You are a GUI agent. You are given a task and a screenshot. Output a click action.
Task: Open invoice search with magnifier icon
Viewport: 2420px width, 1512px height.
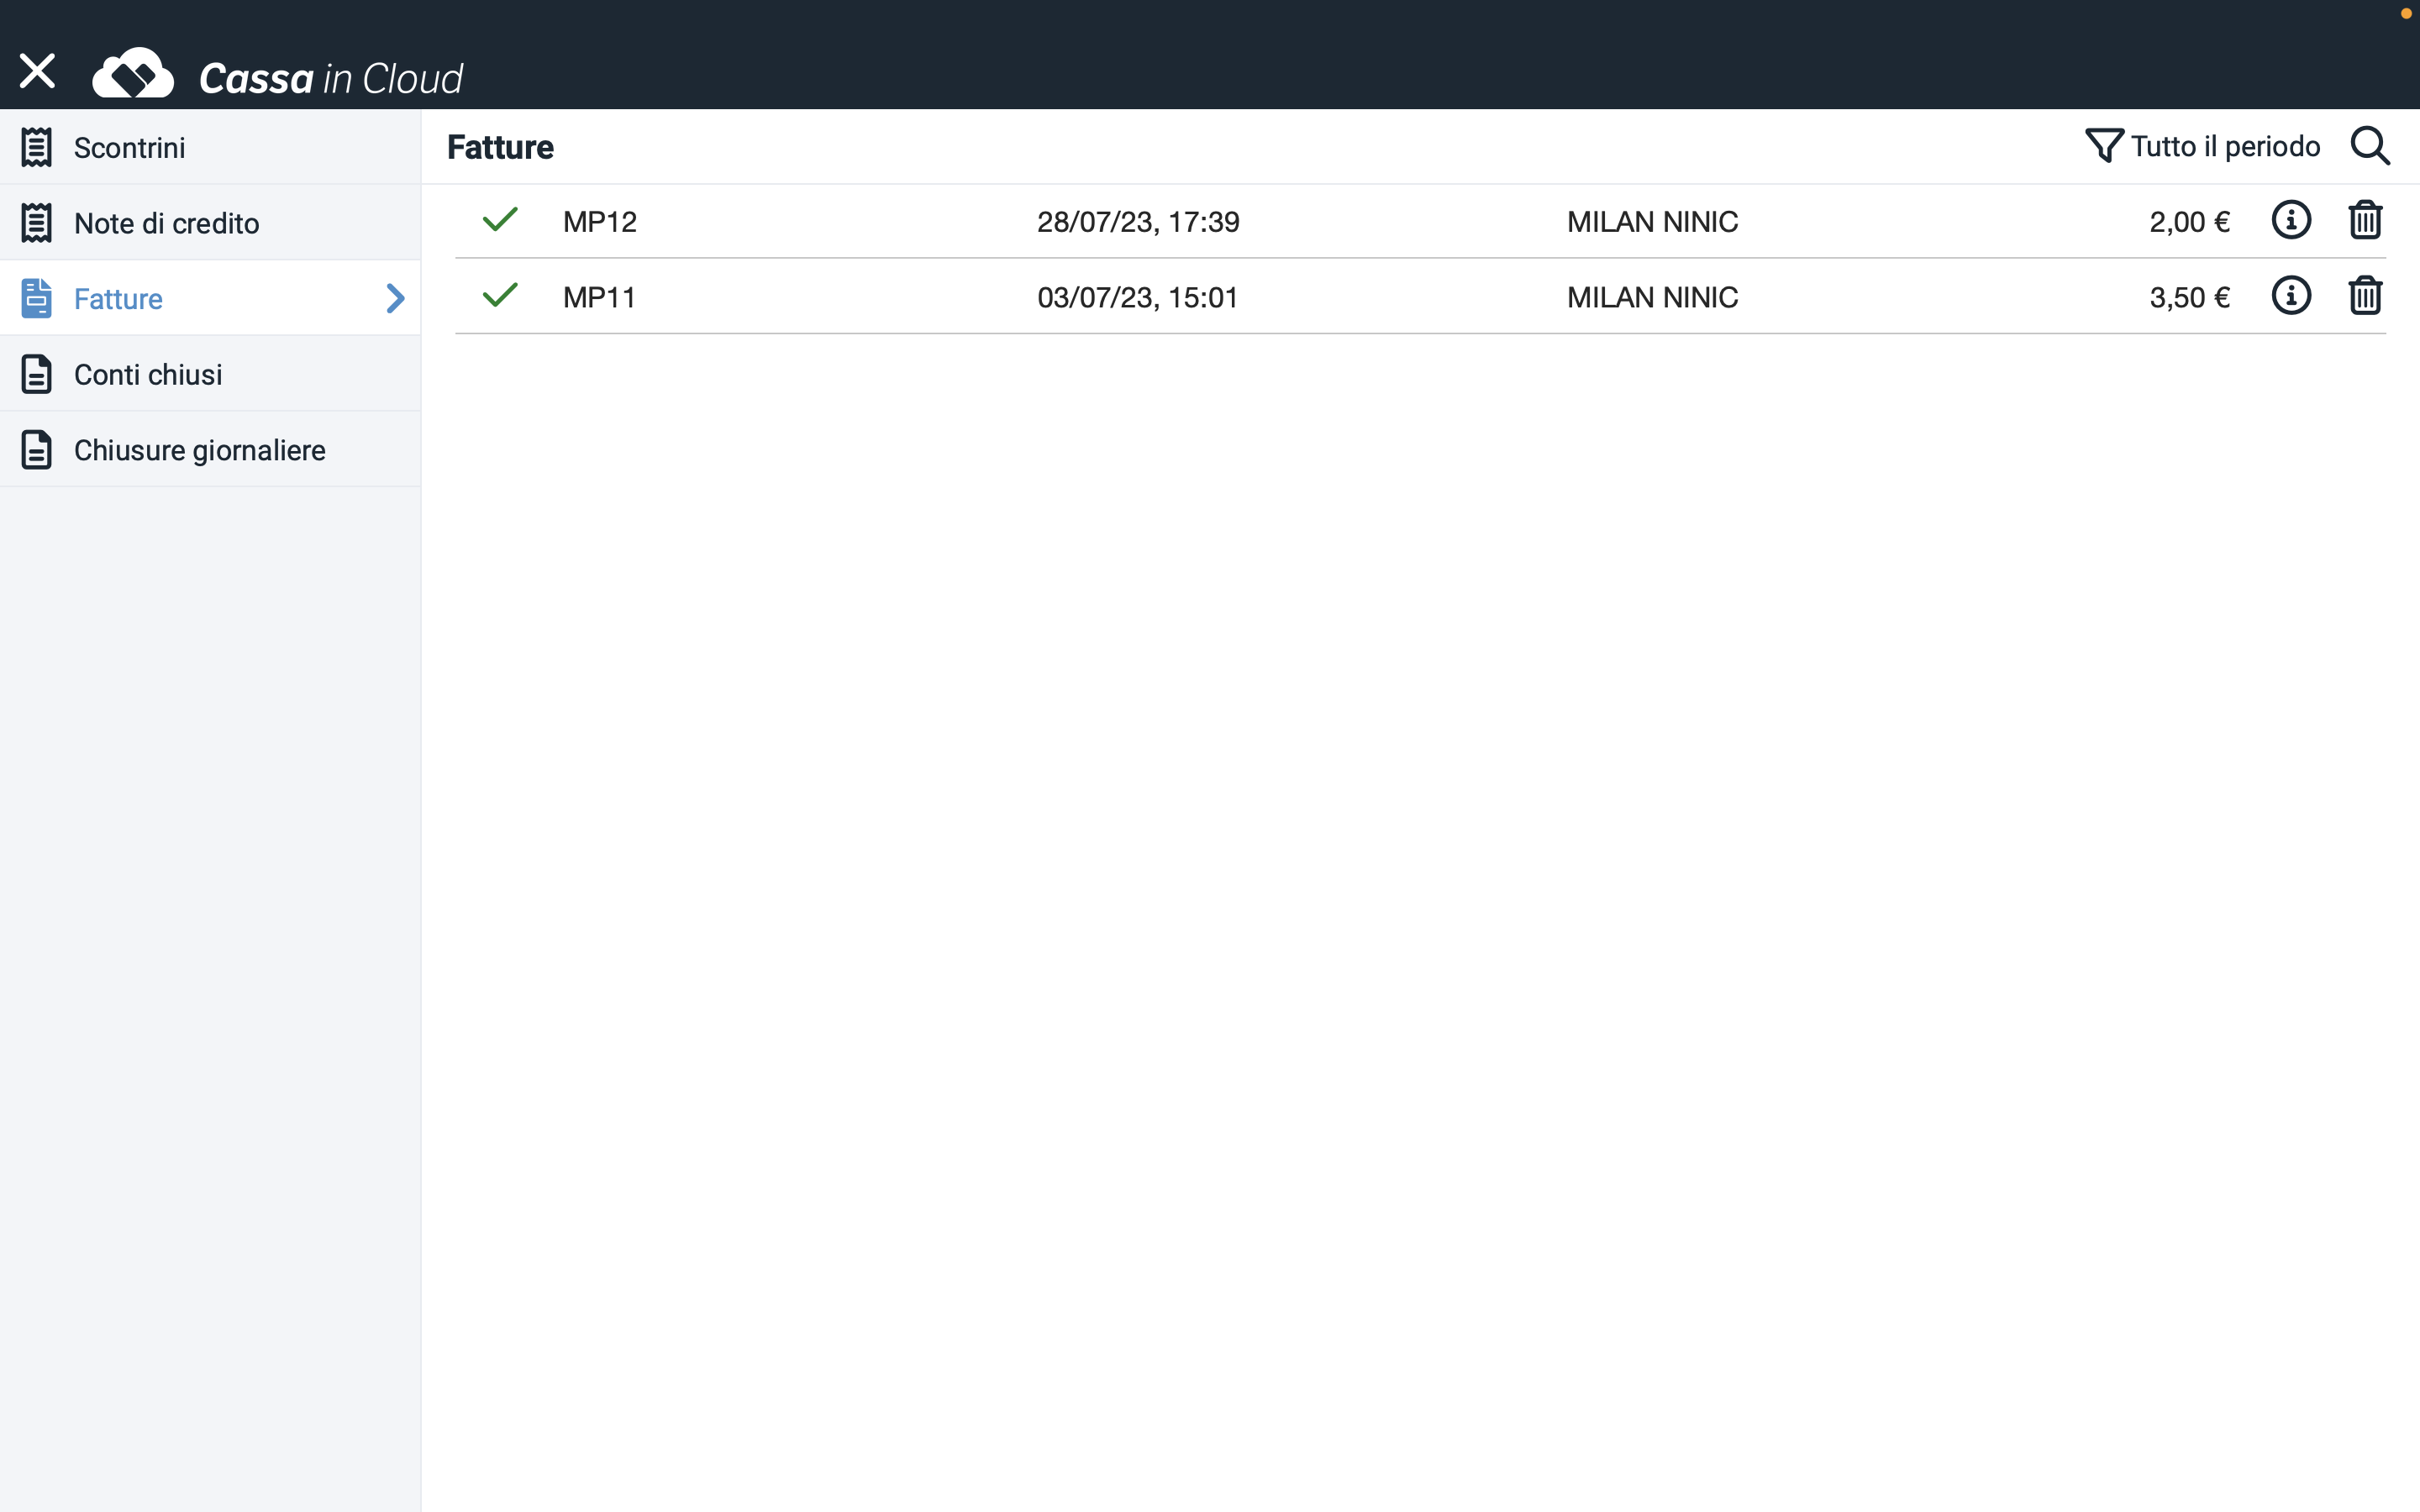point(2370,146)
